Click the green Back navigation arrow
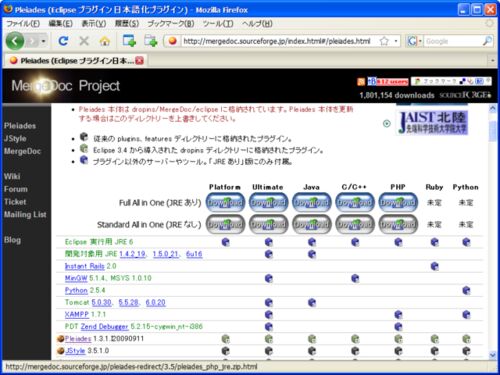The height and width of the screenshot is (375, 500). (15, 41)
